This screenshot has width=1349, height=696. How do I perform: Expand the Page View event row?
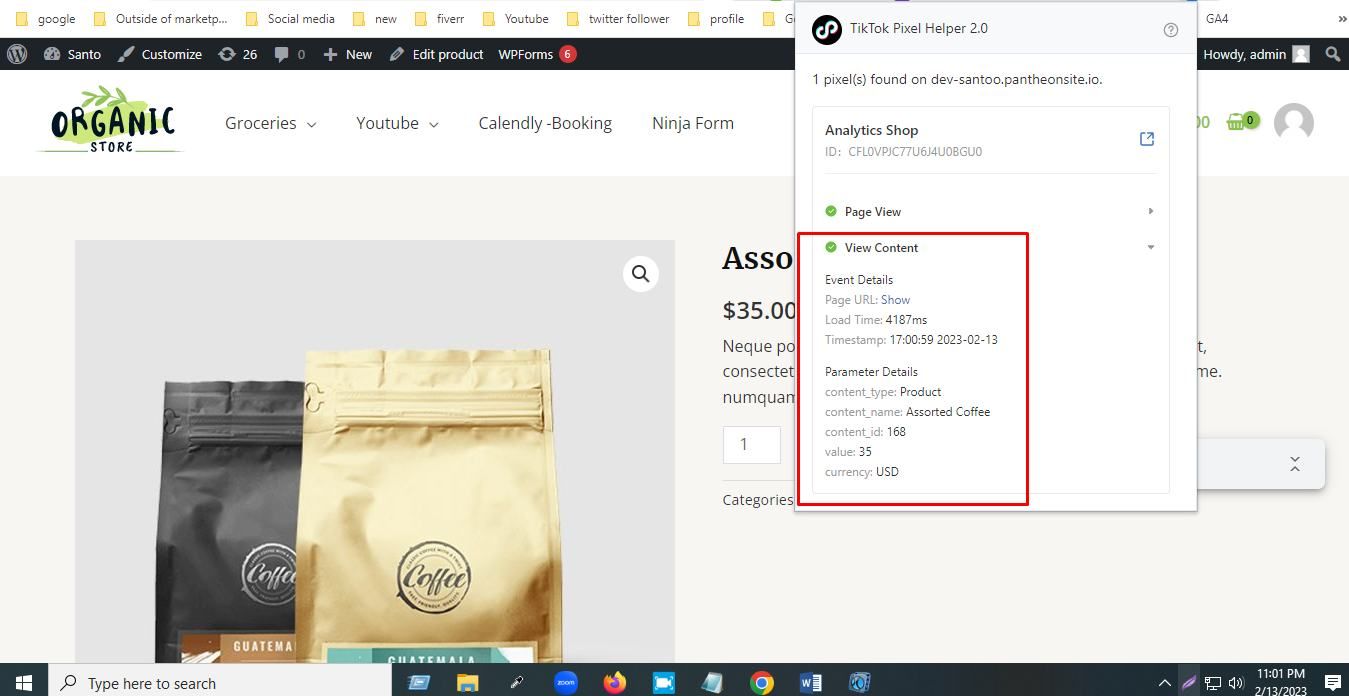tap(1150, 211)
